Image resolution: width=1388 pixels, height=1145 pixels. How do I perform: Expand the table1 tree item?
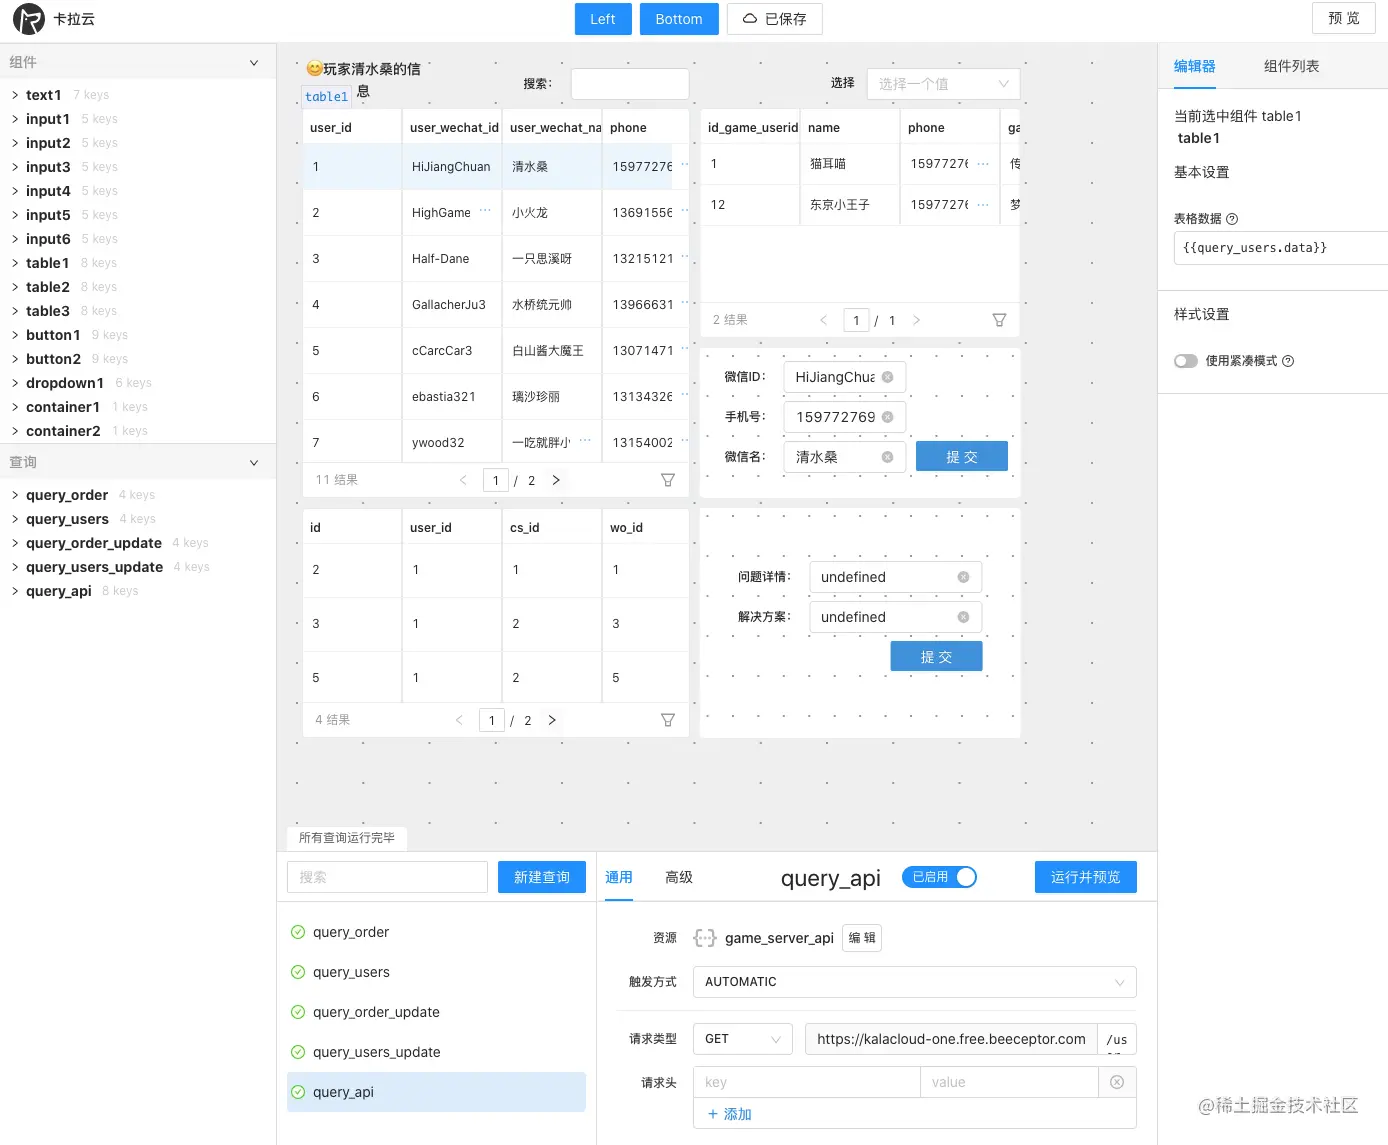(x=15, y=263)
